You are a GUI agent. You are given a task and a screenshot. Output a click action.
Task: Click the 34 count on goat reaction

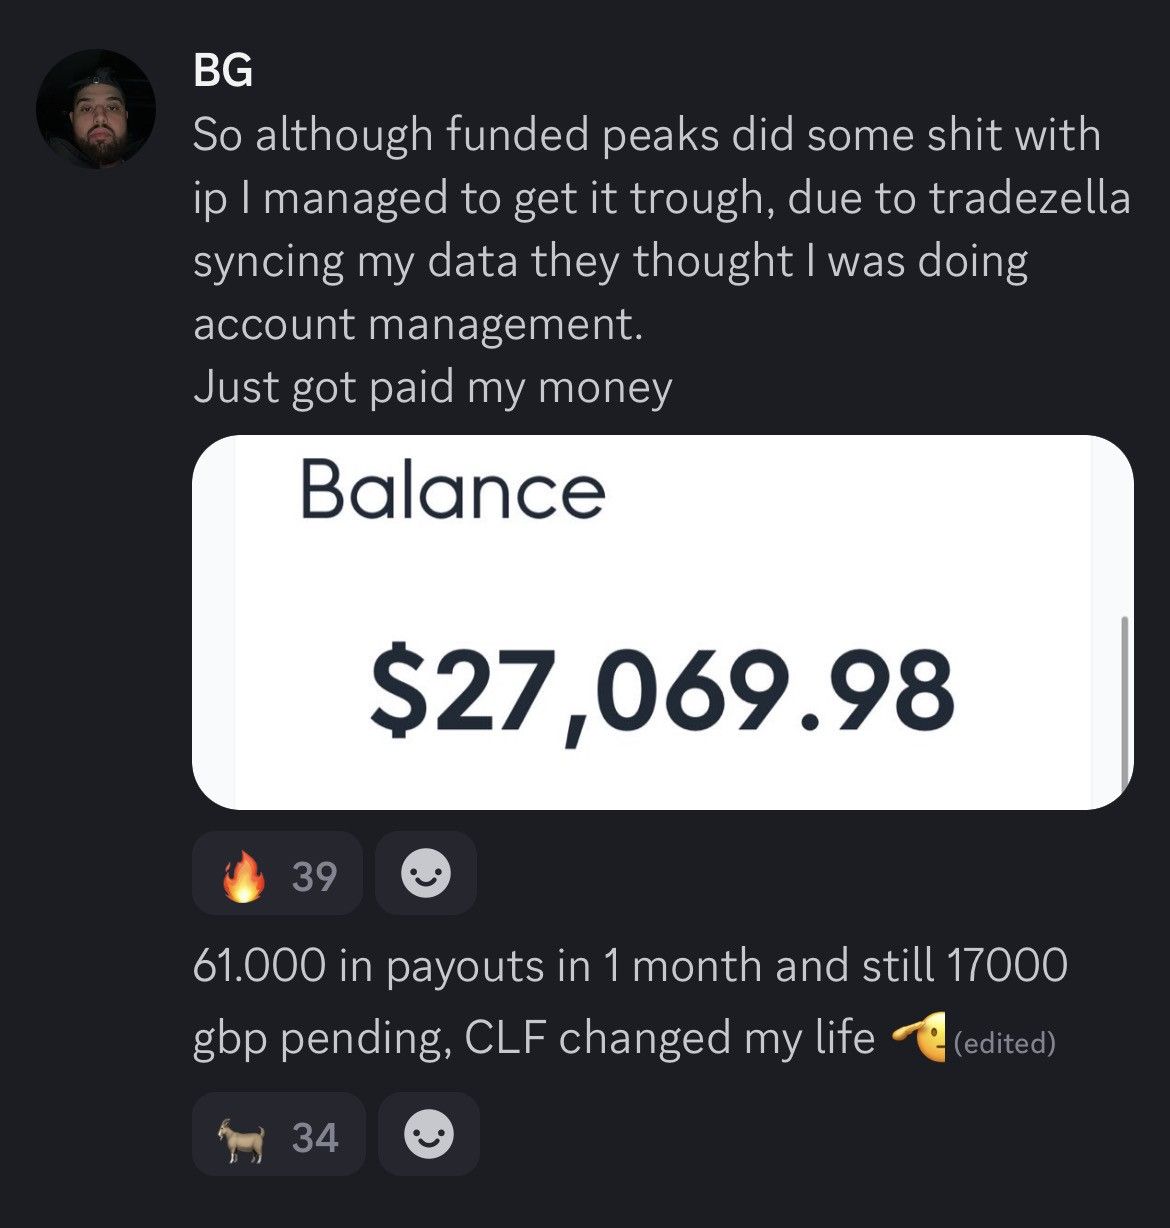[x=315, y=1138]
